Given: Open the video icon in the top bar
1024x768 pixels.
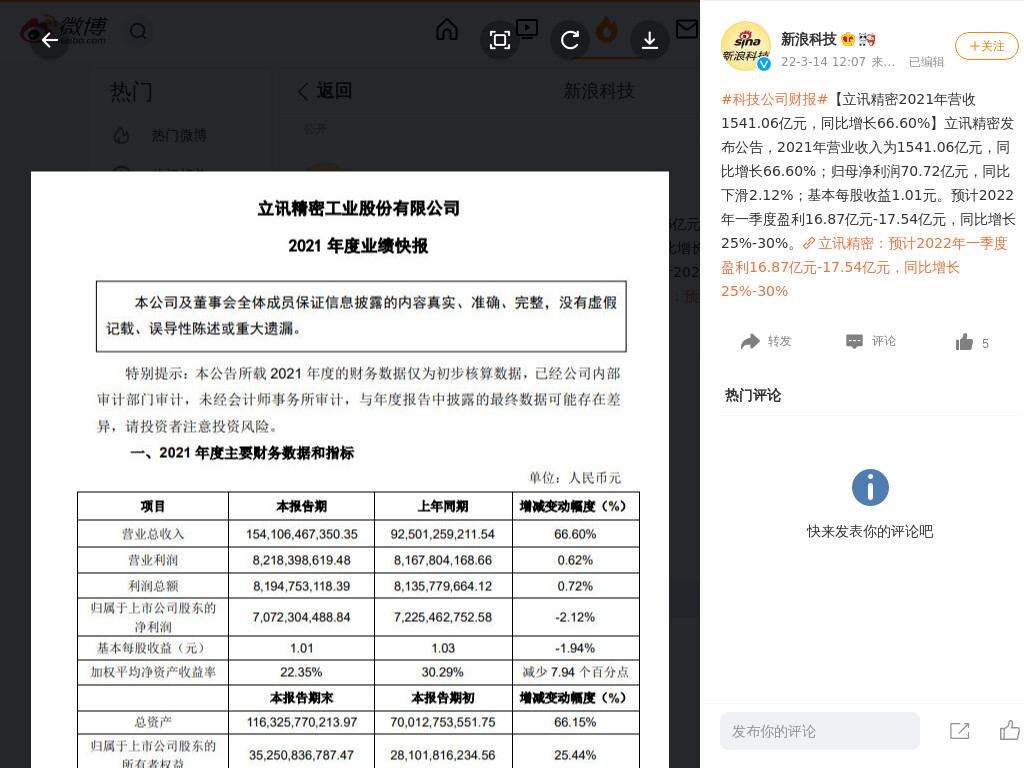Looking at the screenshot, I should (x=527, y=29).
